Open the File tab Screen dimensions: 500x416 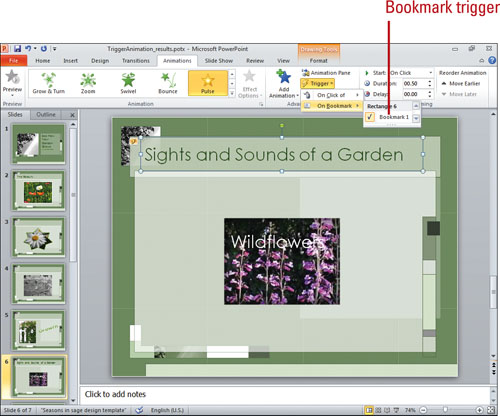(x=13, y=61)
